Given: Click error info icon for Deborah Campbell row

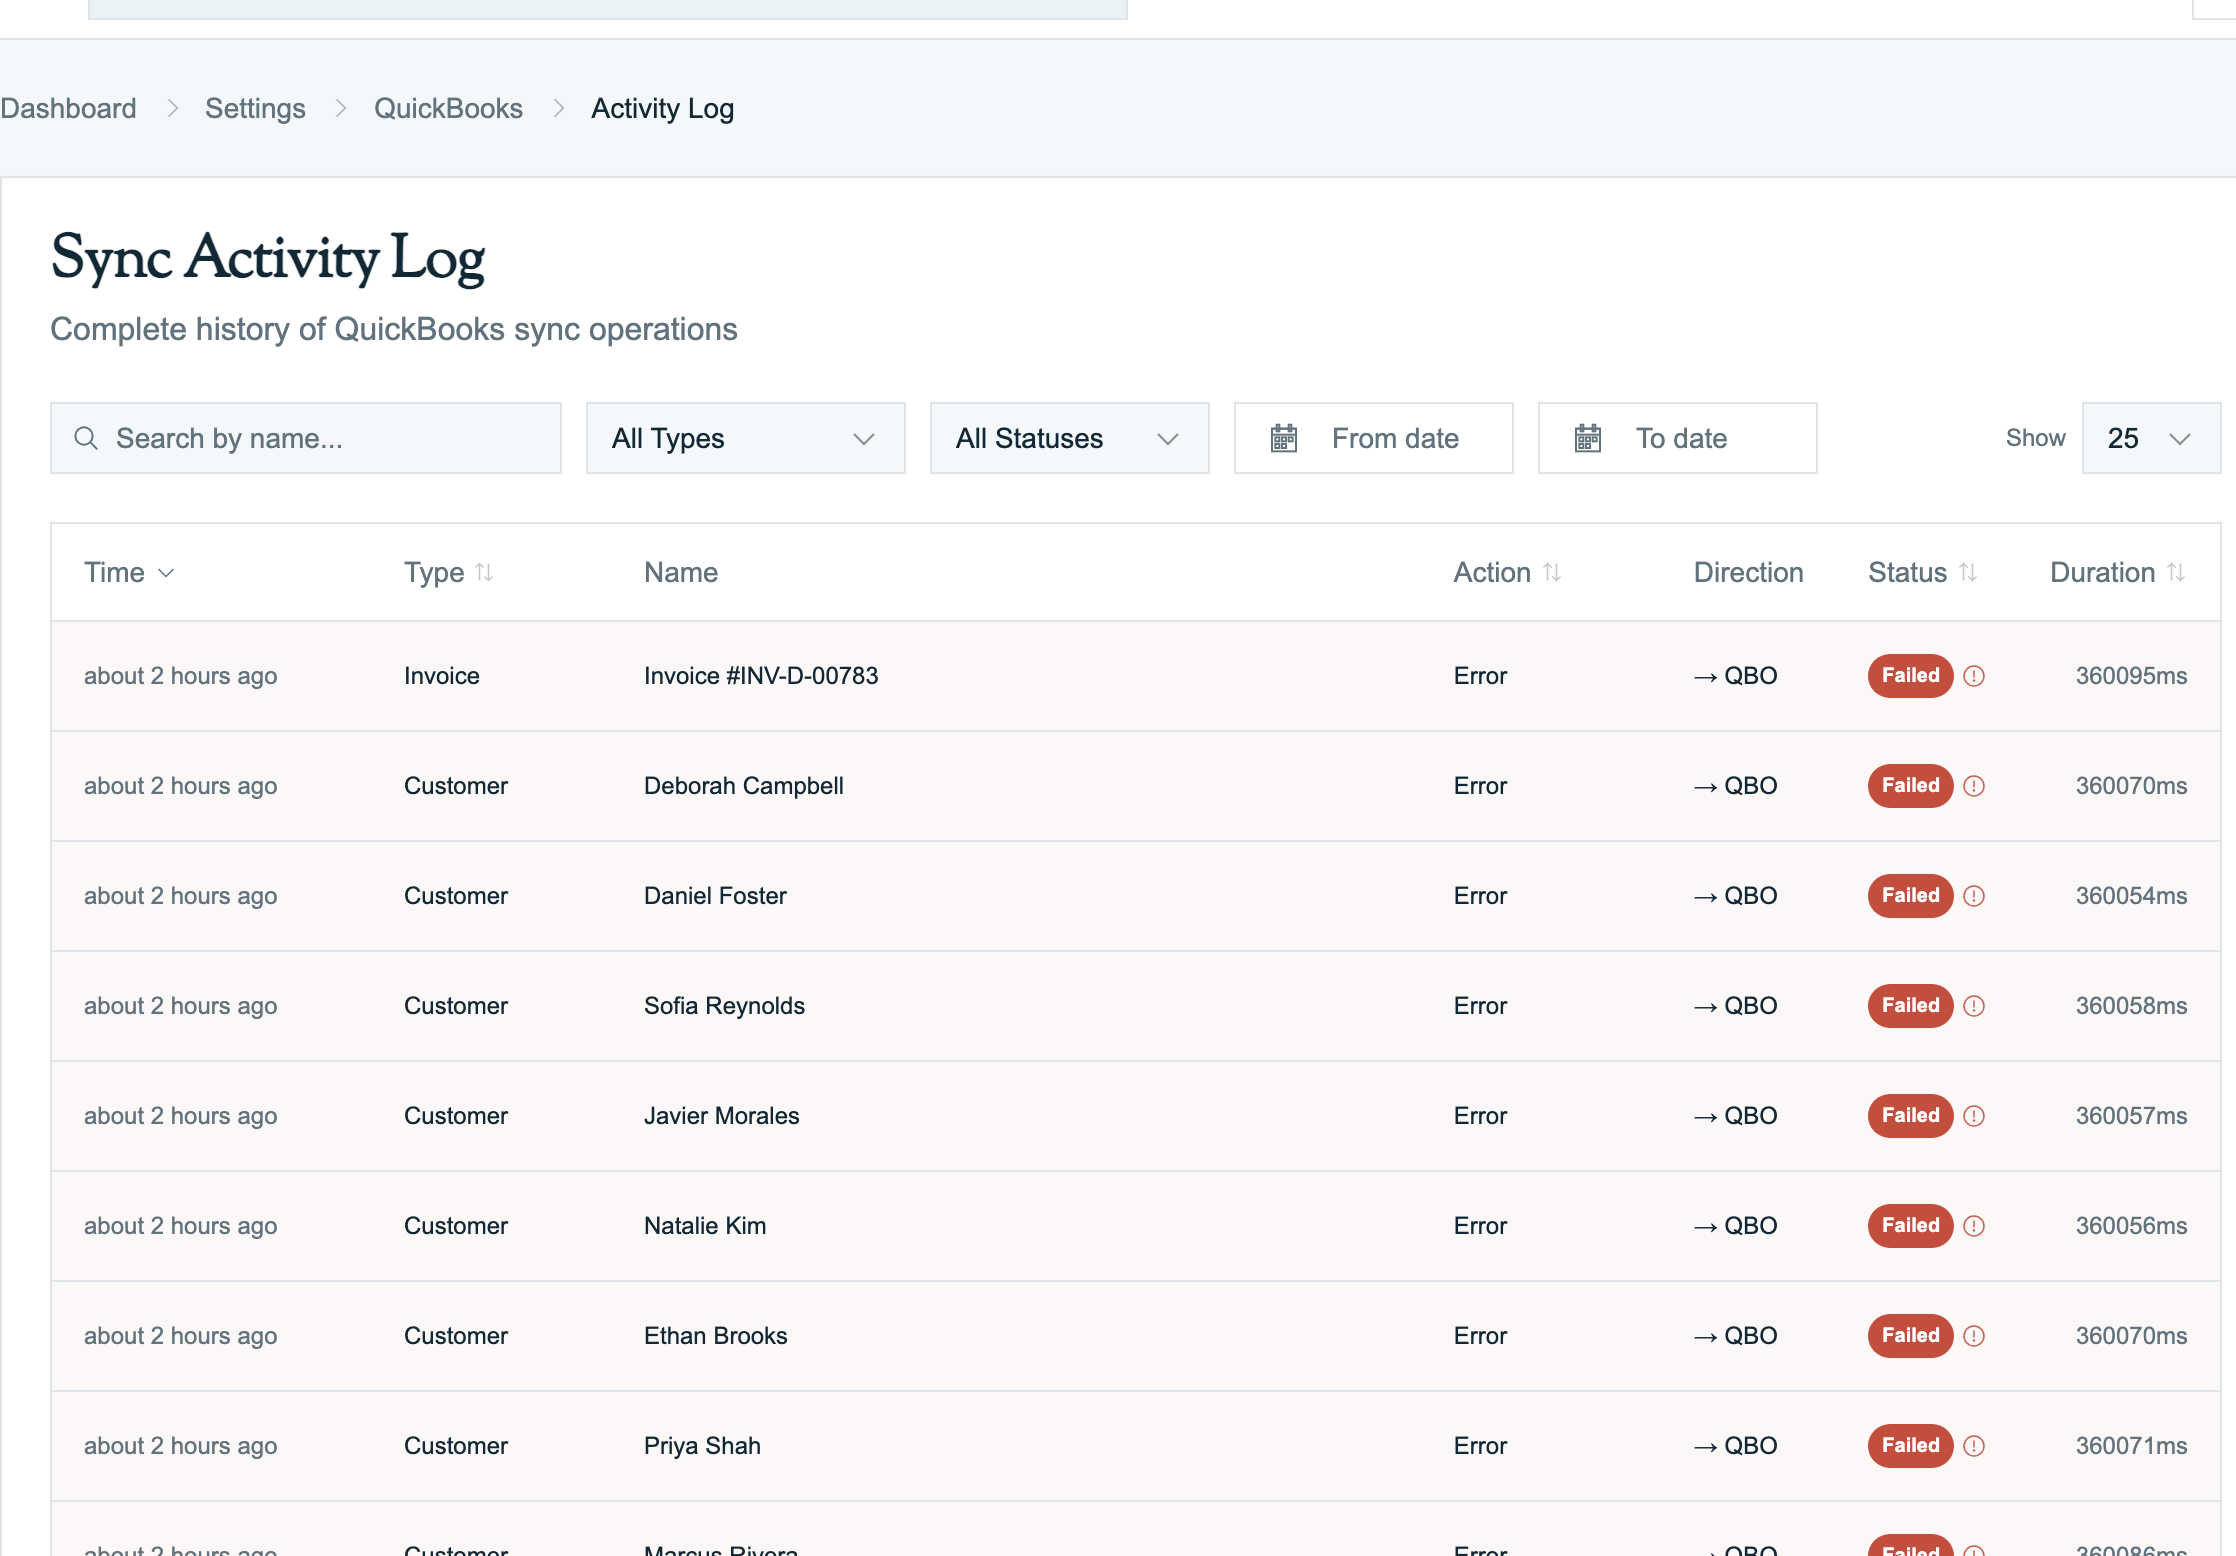Looking at the screenshot, I should 1974,786.
